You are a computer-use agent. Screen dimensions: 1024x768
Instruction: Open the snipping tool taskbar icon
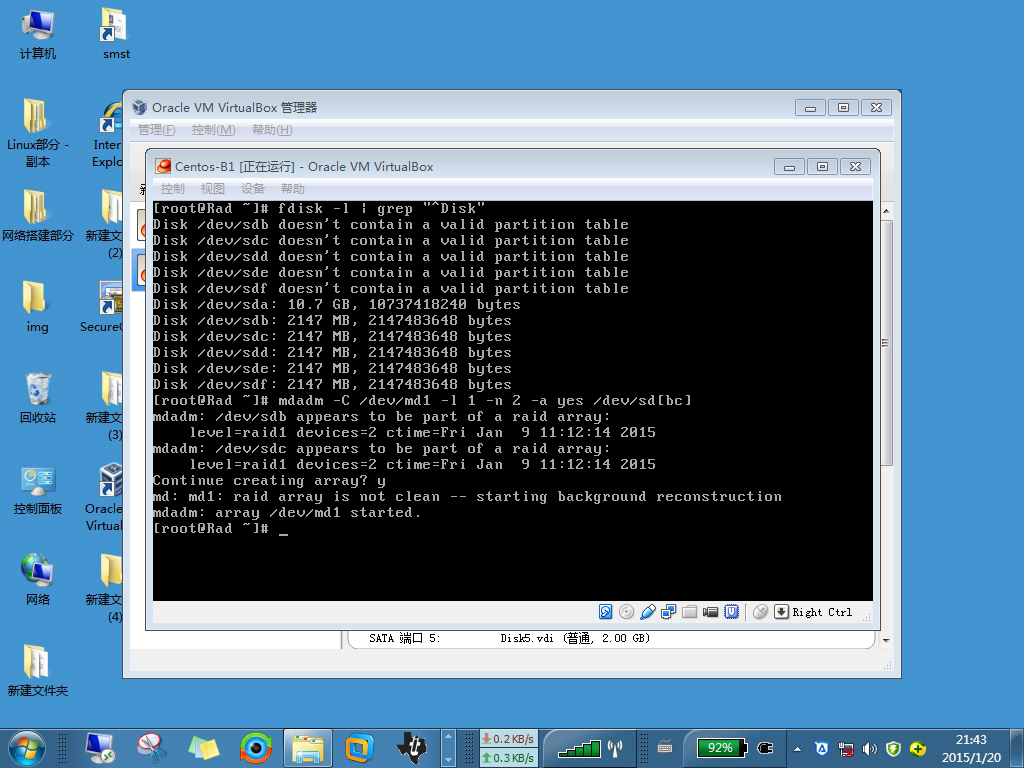(x=152, y=748)
